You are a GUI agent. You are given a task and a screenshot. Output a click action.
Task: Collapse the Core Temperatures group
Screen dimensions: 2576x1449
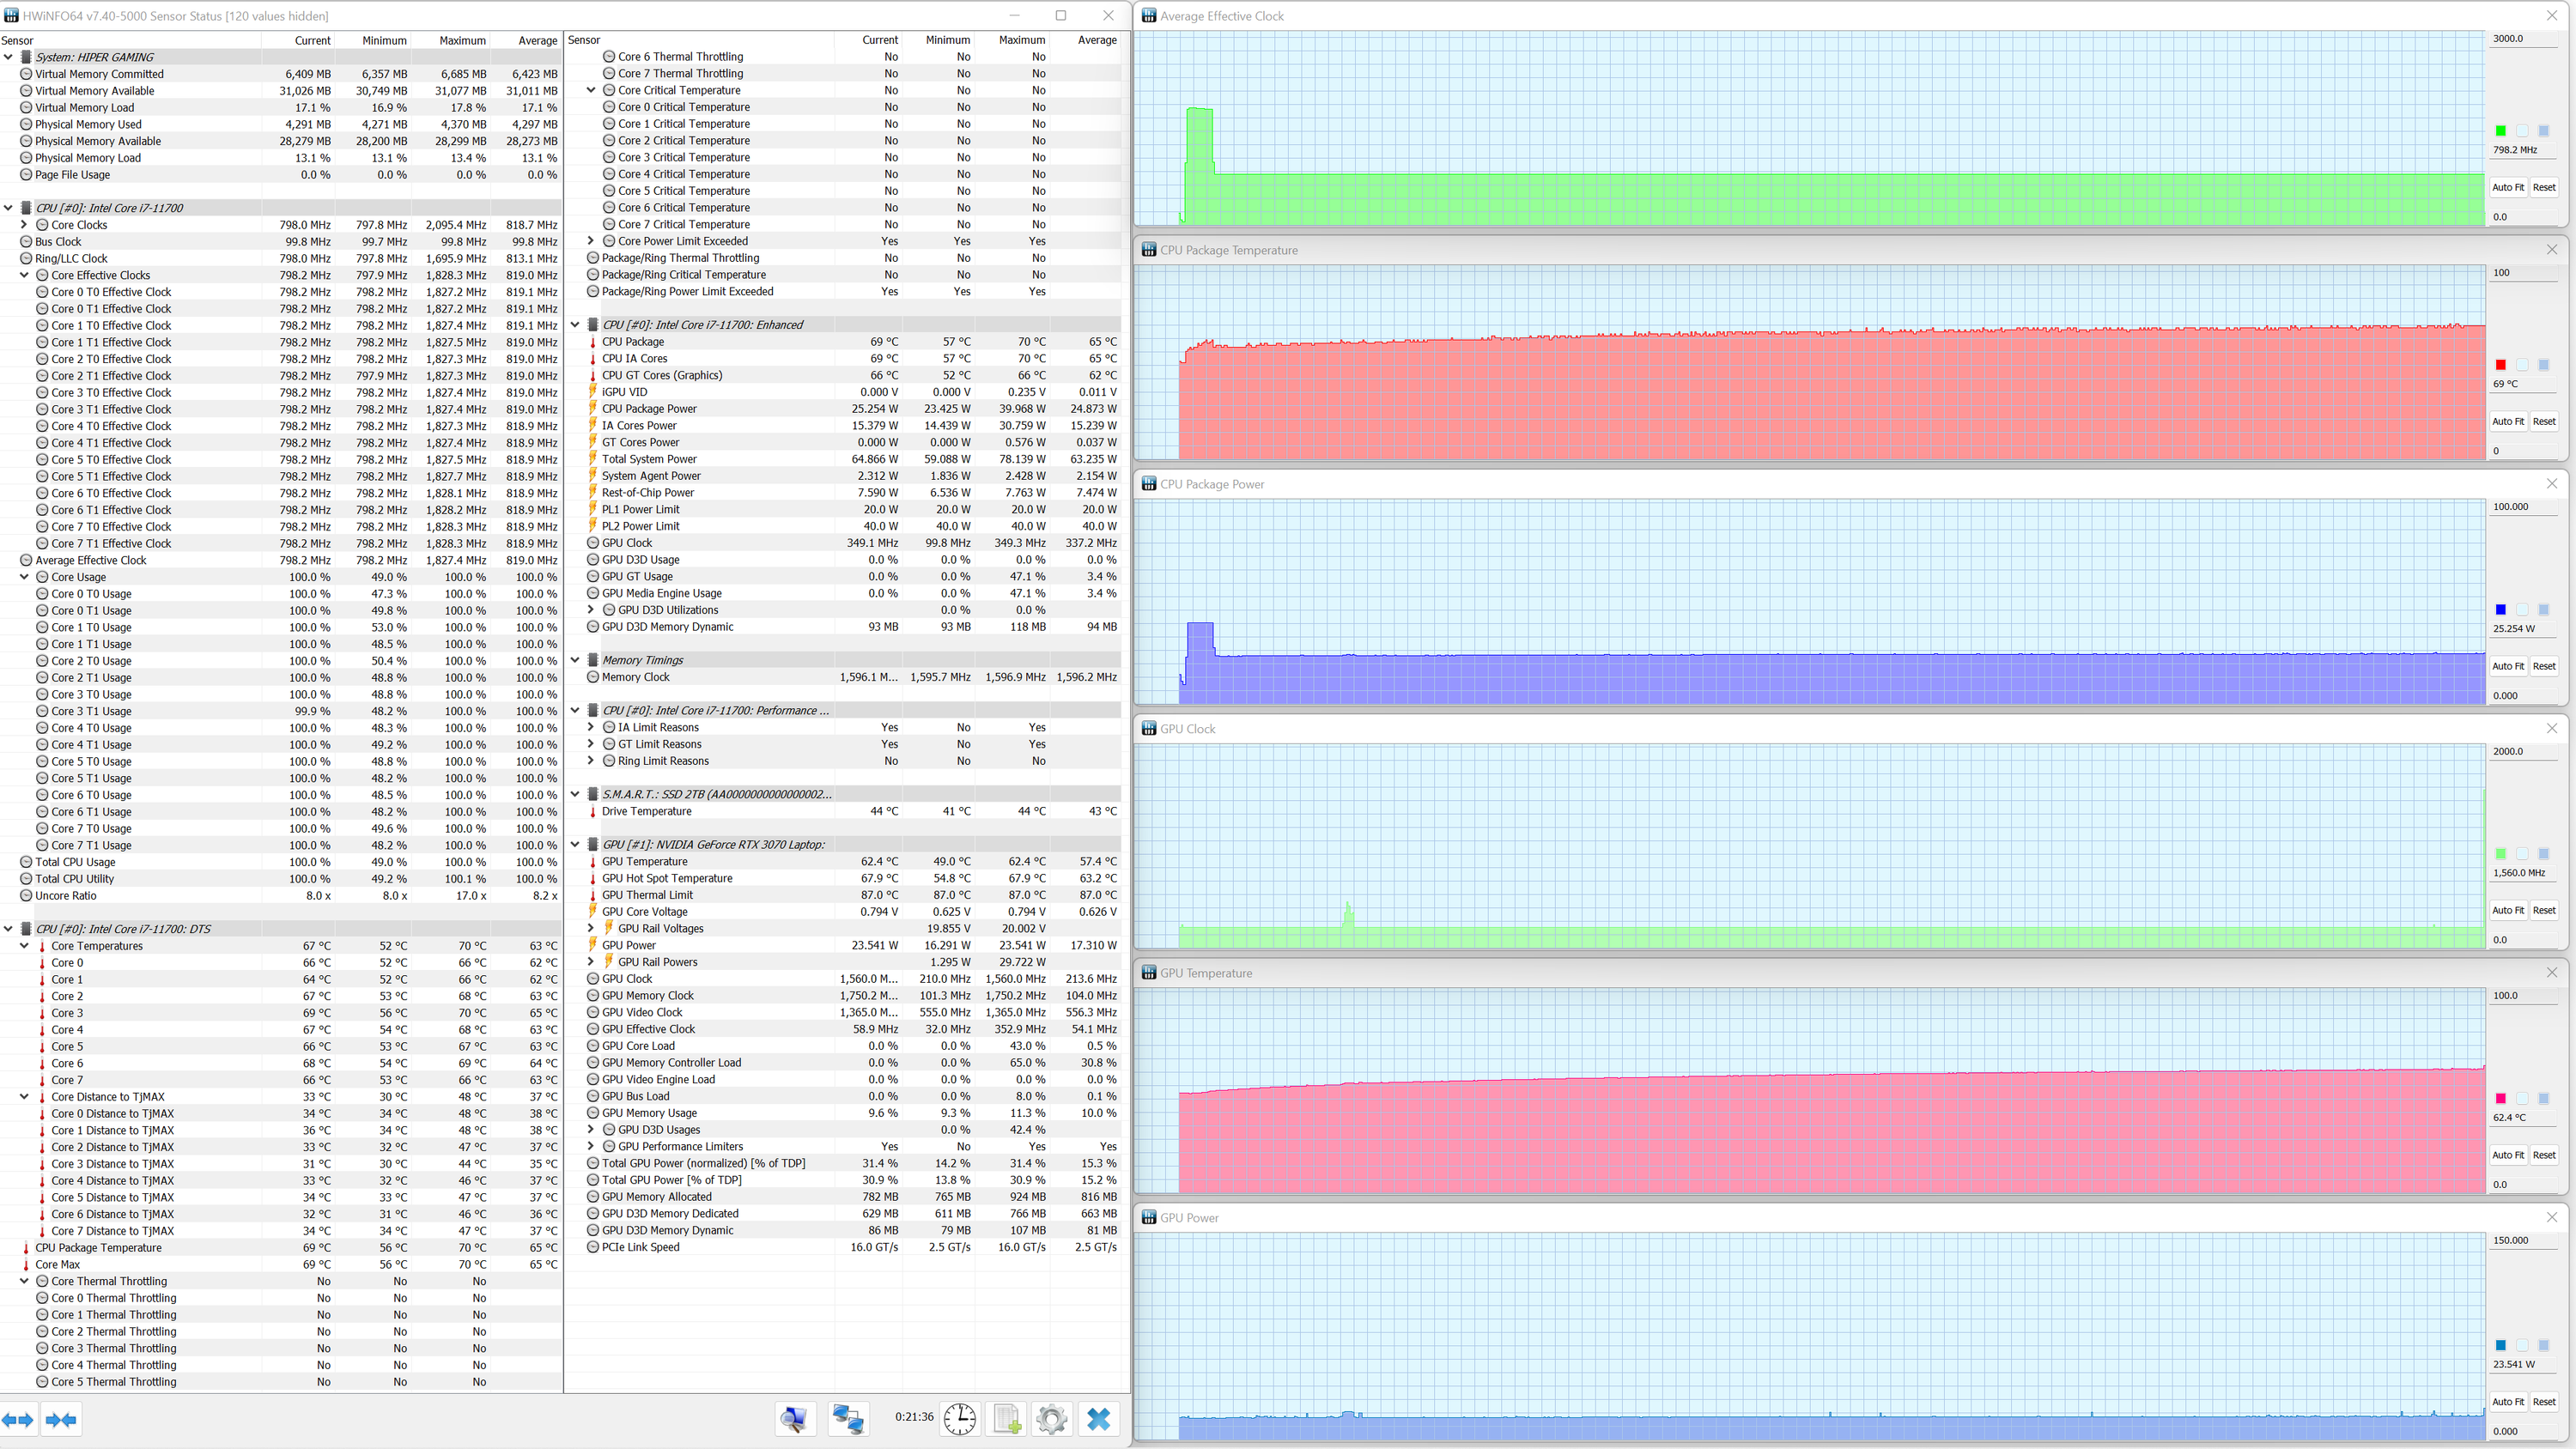[x=25, y=946]
